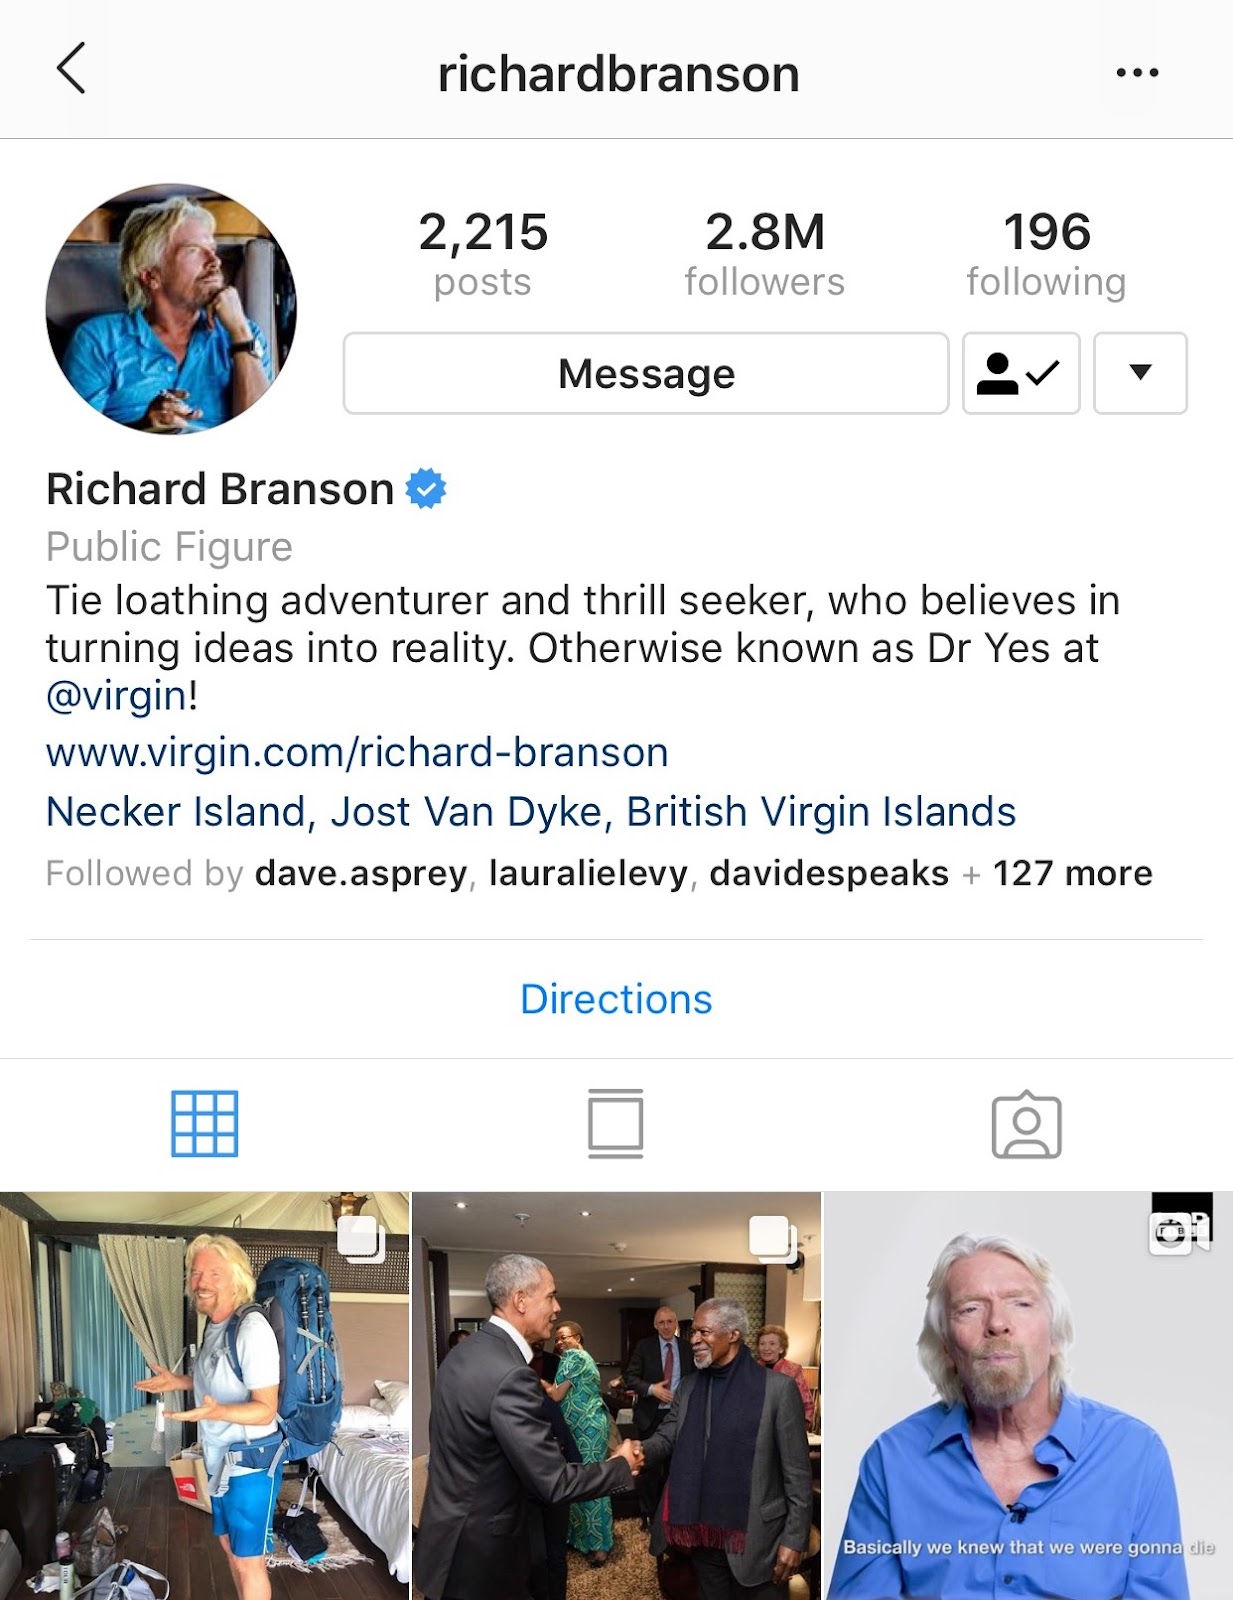Go back using the left chevron
The image size is (1233, 1600).
point(71,69)
